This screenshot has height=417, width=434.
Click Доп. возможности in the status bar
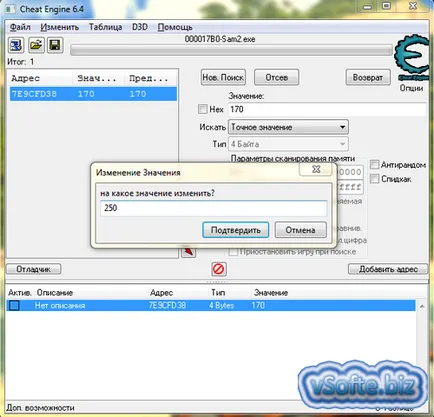coord(40,408)
